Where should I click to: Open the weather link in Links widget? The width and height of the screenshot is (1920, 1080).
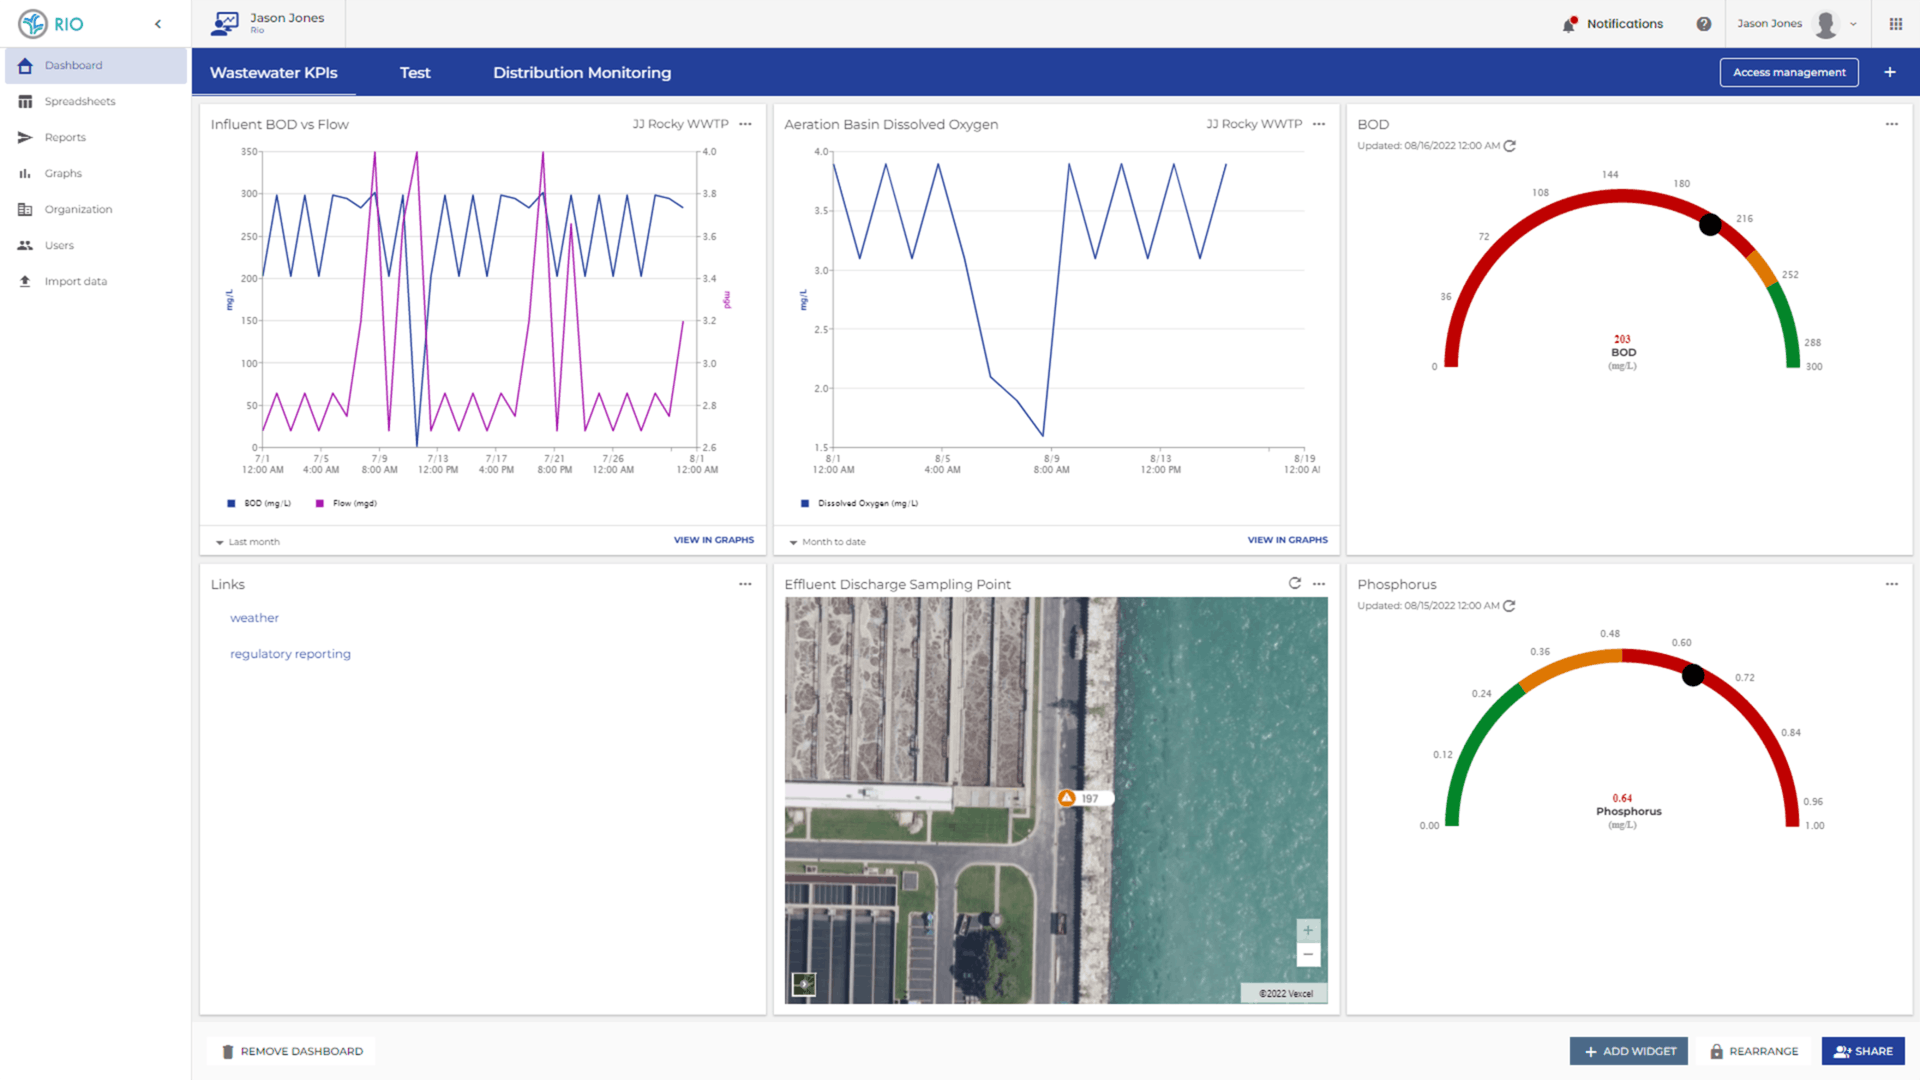pos(254,617)
